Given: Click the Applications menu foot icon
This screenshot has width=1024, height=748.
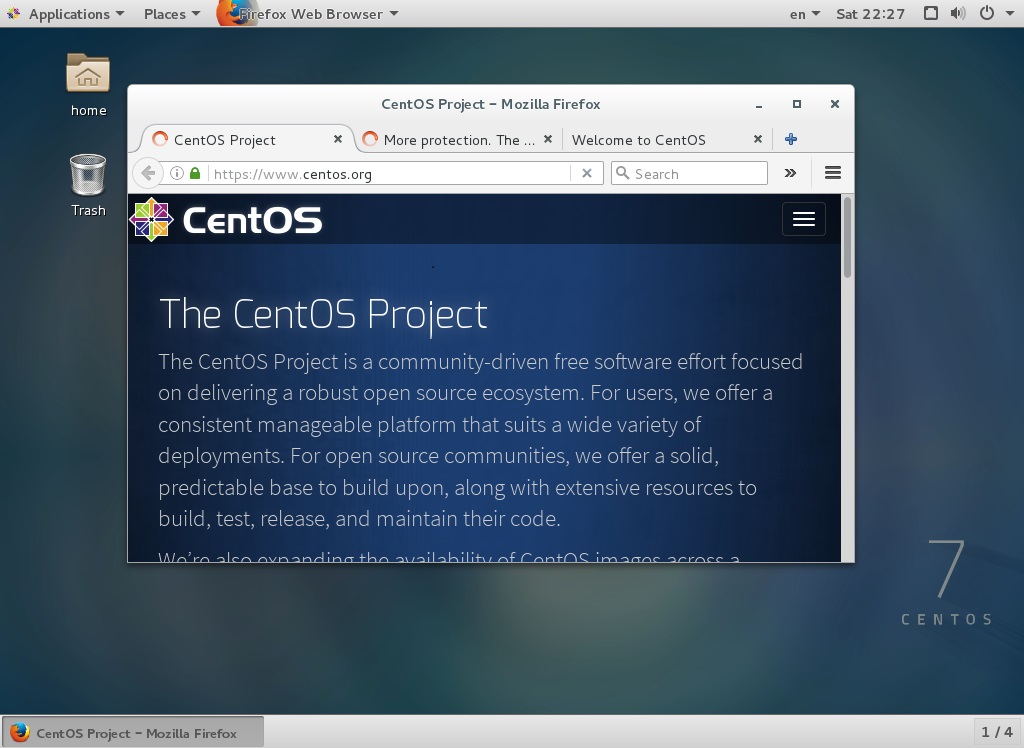Looking at the screenshot, I should pos(14,13).
